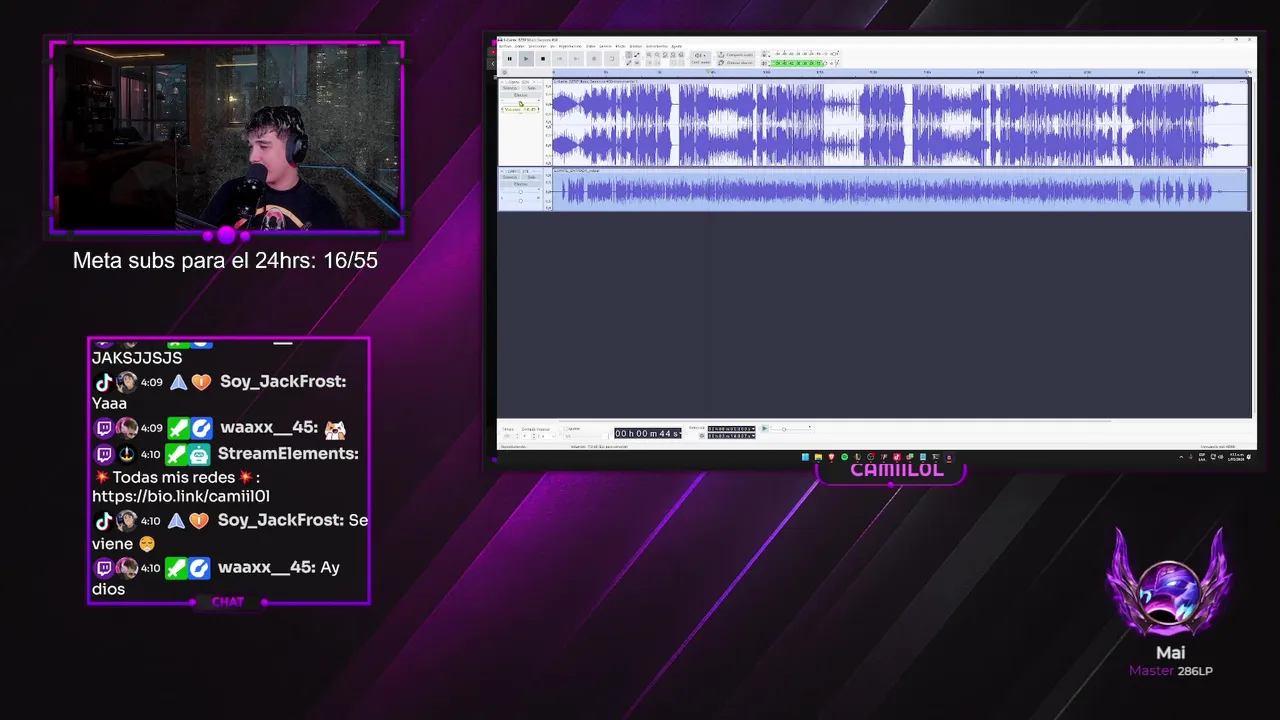Open the Audio Setup dropdown

point(701,59)
